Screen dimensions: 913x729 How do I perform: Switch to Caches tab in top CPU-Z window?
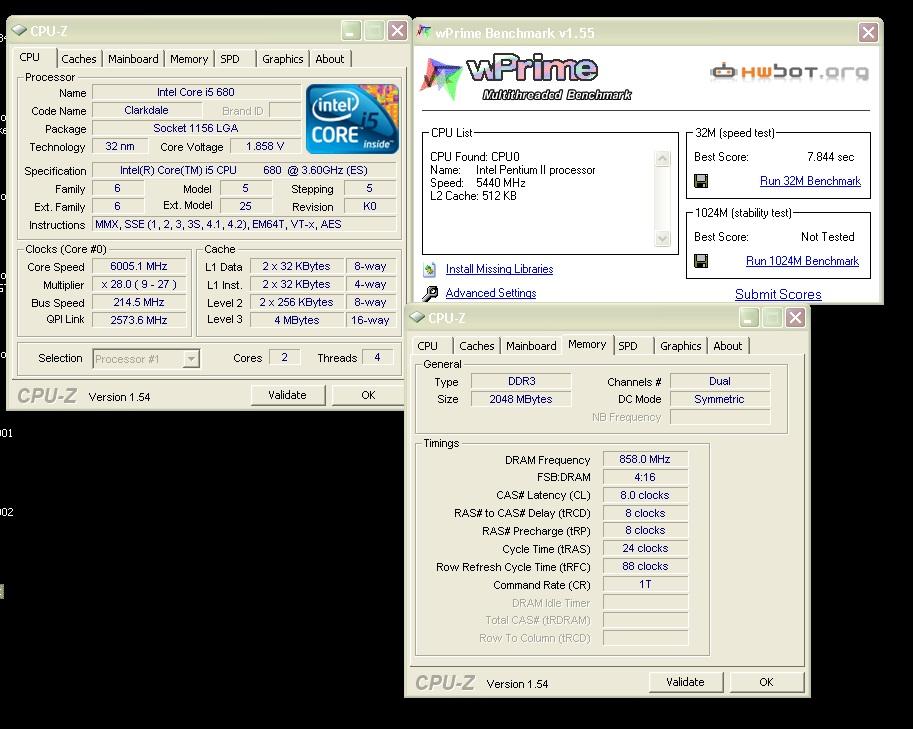(x=79, y=59)
